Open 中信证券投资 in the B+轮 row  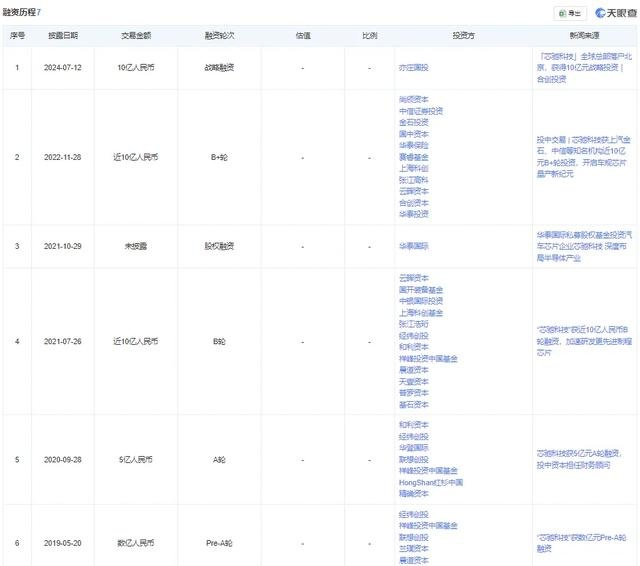pos(421,111)
